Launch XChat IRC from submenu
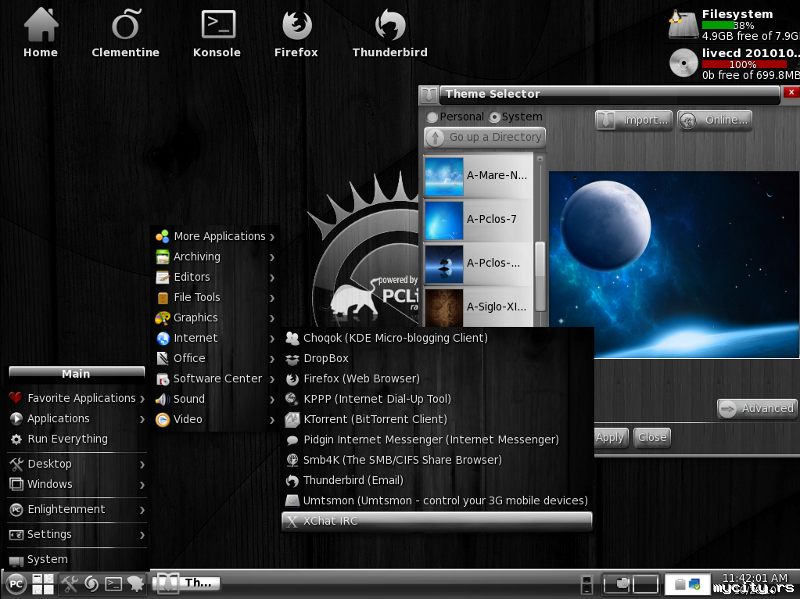The image size is (800, 599). point(437,521)
